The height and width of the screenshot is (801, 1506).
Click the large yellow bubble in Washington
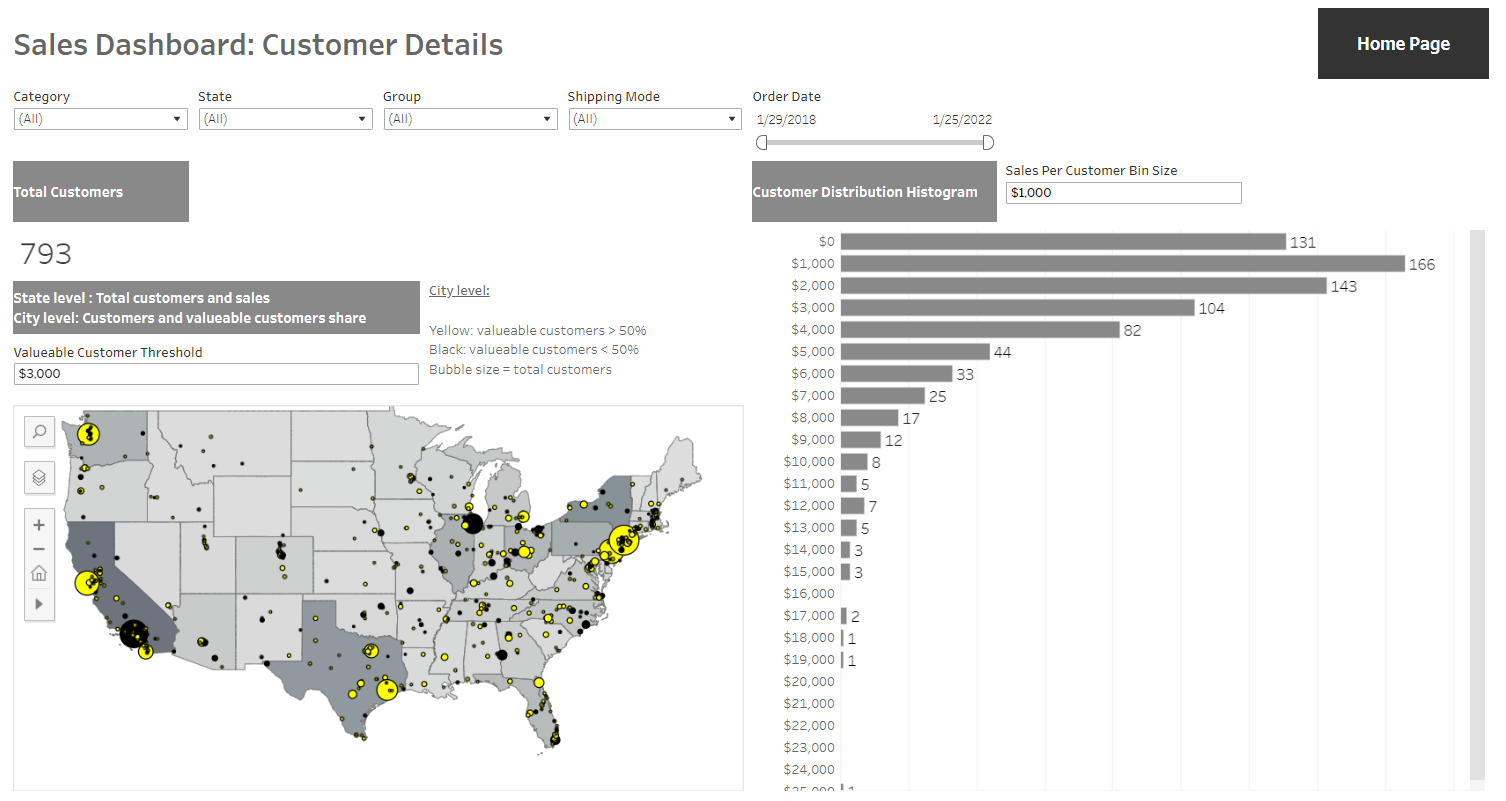[x=90, y=434]
